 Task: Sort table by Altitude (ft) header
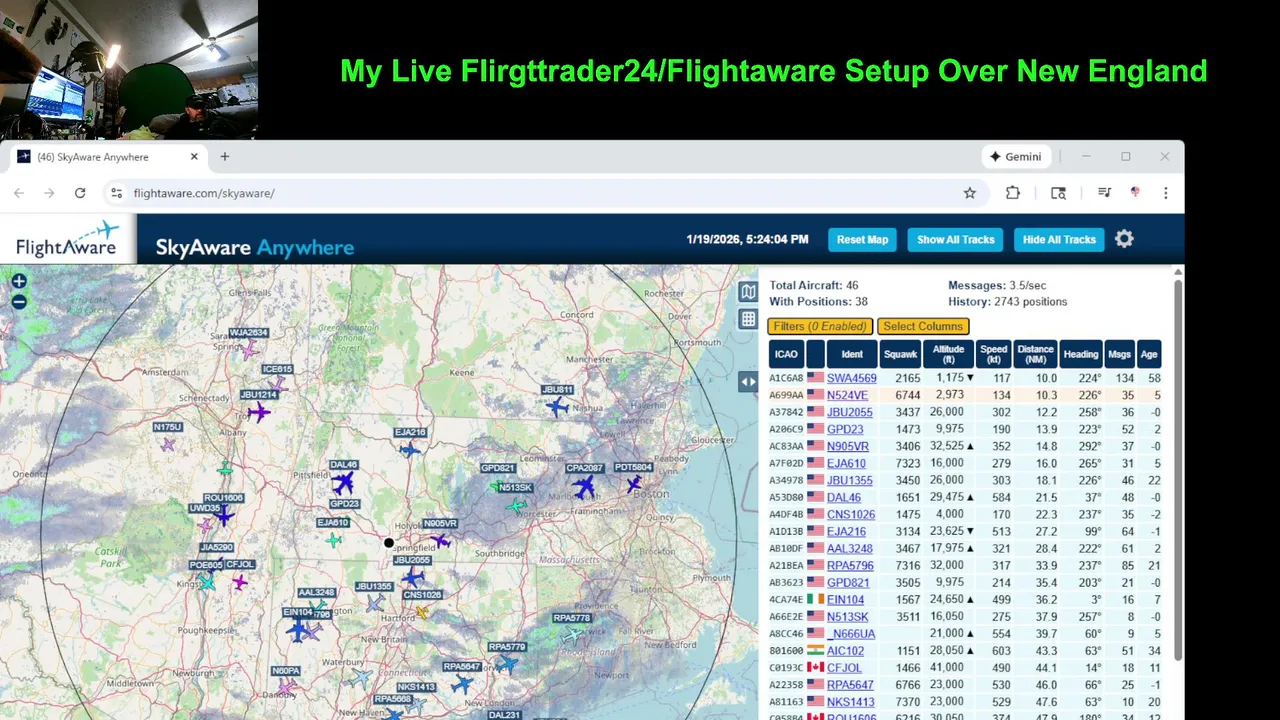coord(948,354)
